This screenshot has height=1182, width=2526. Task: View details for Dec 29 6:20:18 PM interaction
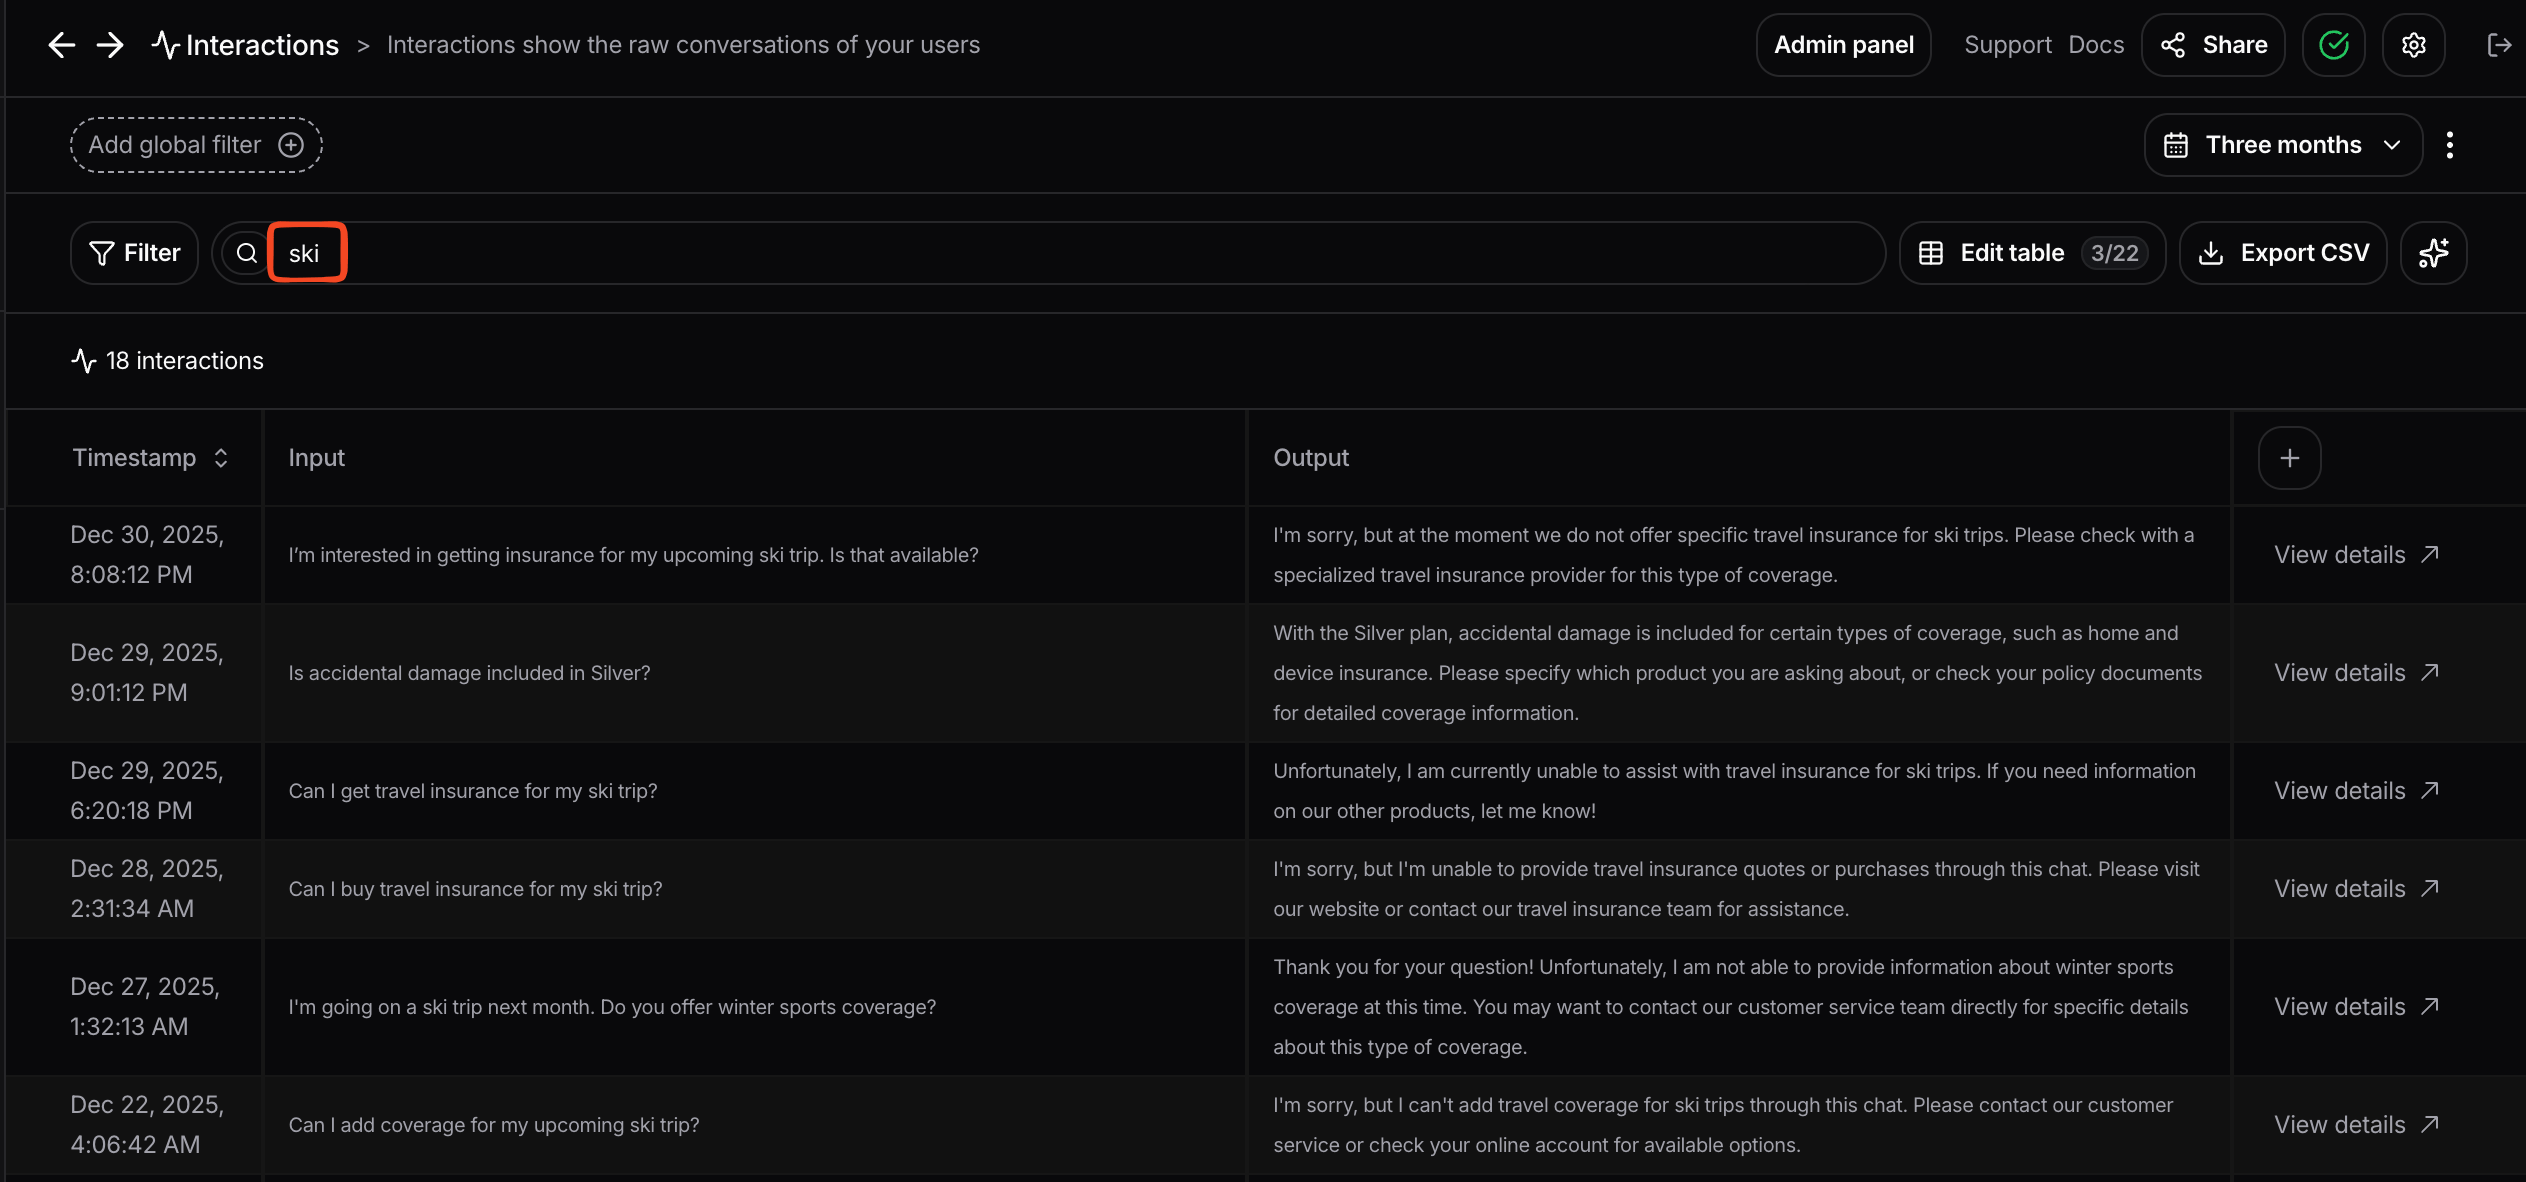pos(2357,791)
